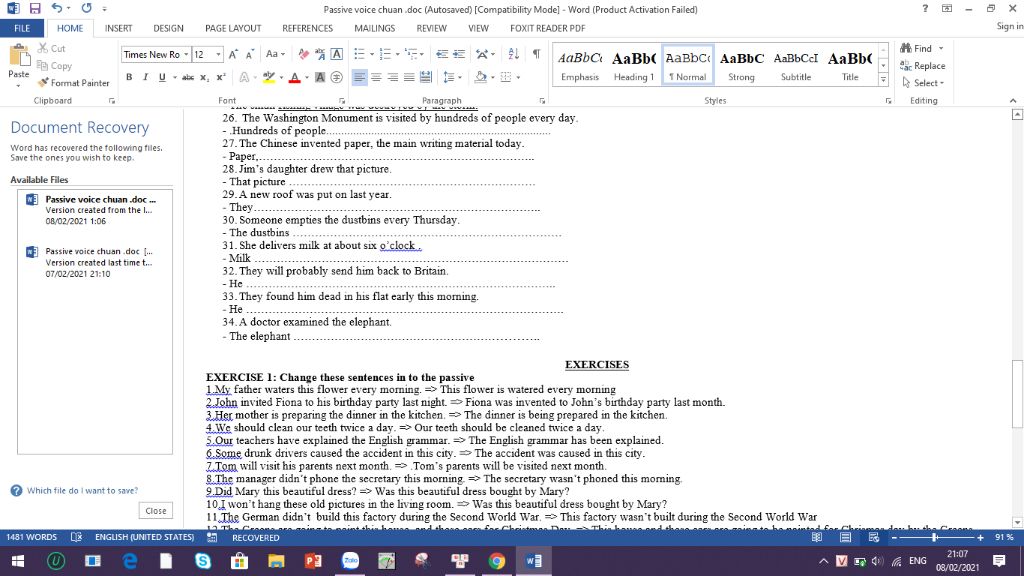The height and width of the screenshot is (576, 1024).
Task: Switch to the FOXIT READER PDF tab
Action: 547,28
